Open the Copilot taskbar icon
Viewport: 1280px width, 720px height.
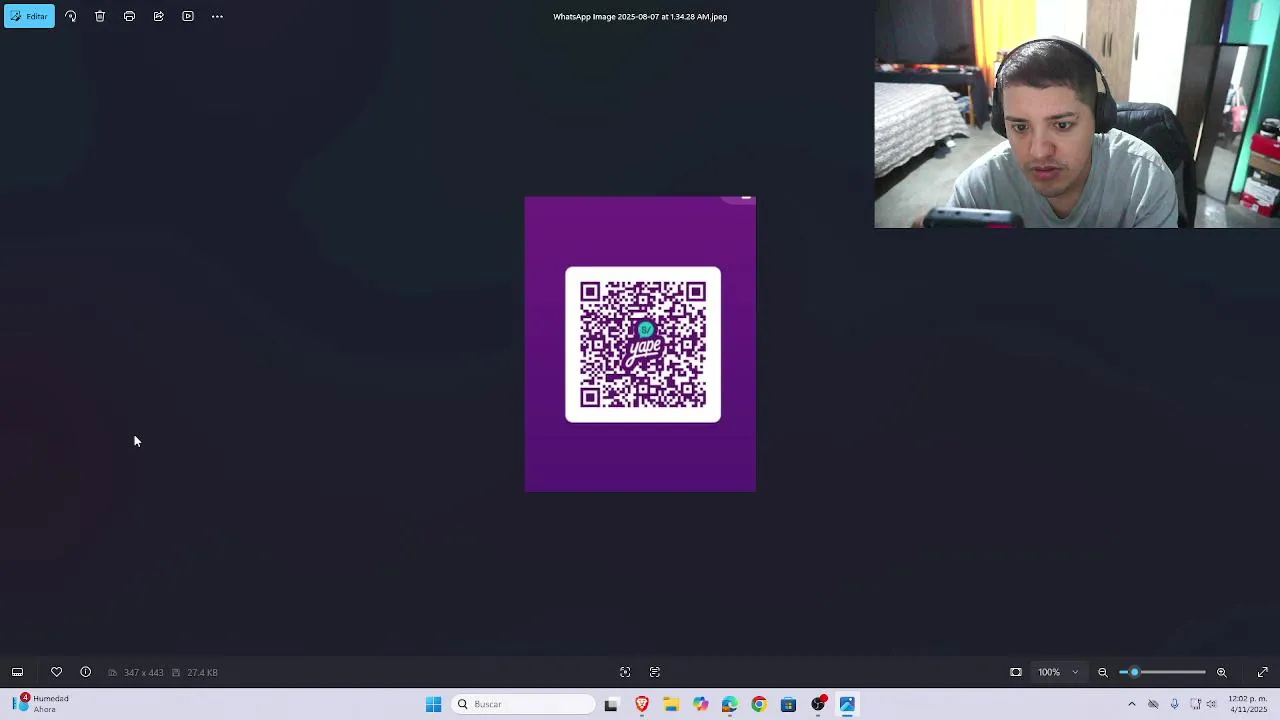pyautogui.click(x=700, y=704)
